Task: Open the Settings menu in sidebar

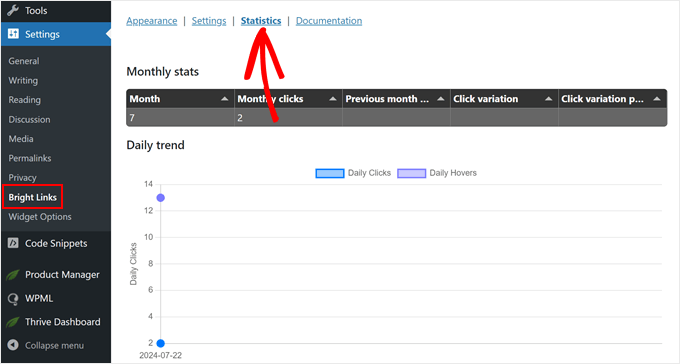Action: point(56,34)
